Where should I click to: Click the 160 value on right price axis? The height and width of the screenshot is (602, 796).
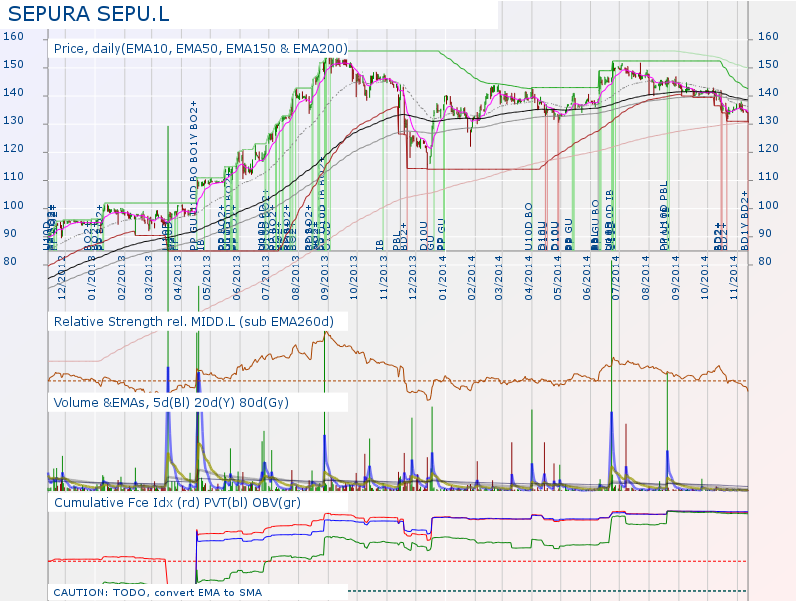(x=768, y=37)
